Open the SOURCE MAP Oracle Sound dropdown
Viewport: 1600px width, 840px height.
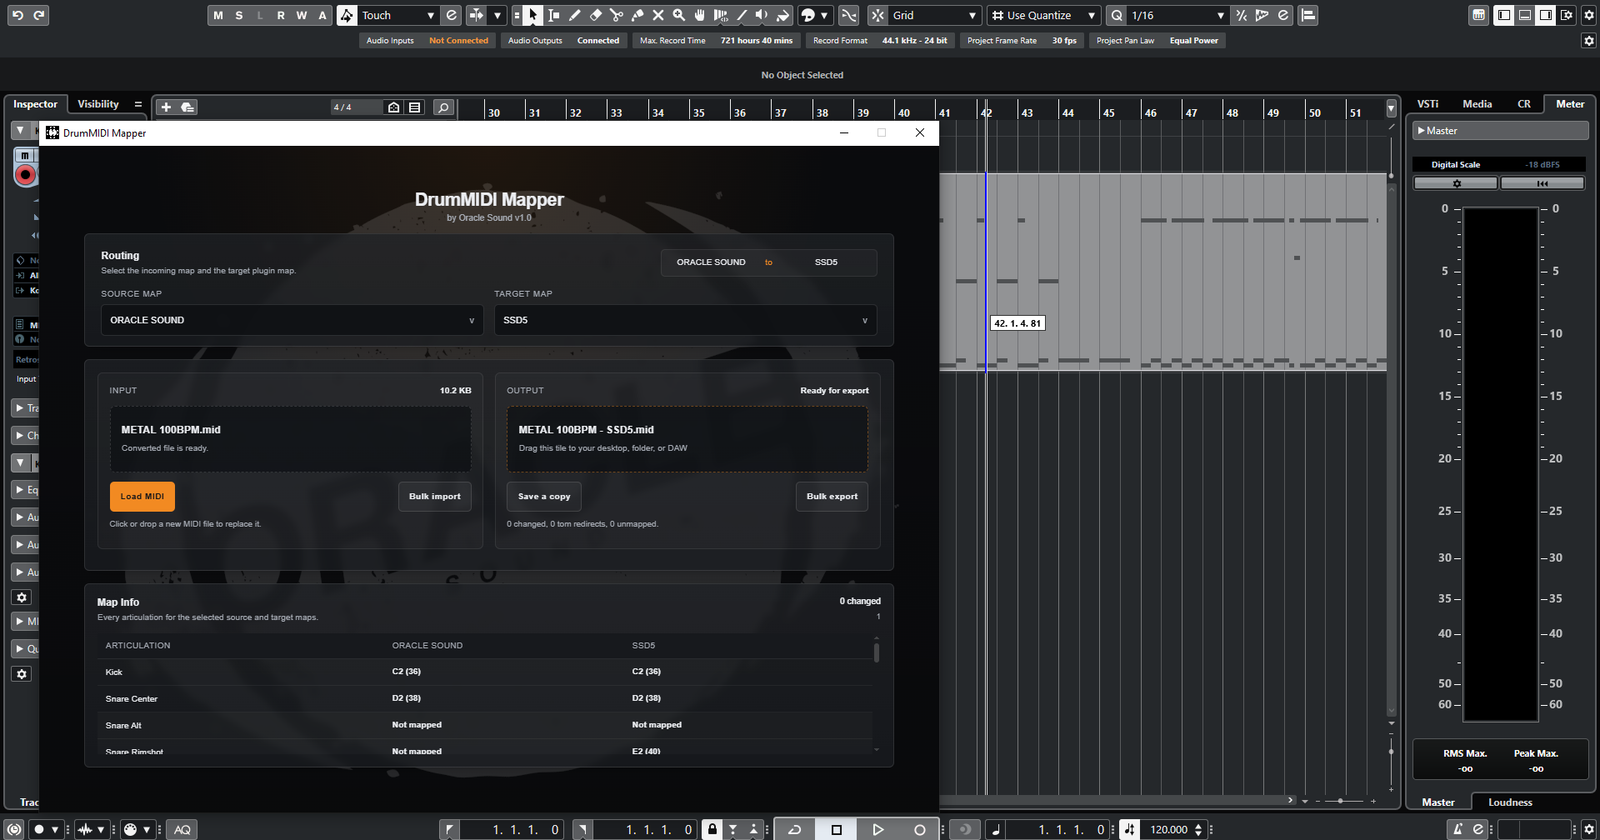[x=292, y=320]
